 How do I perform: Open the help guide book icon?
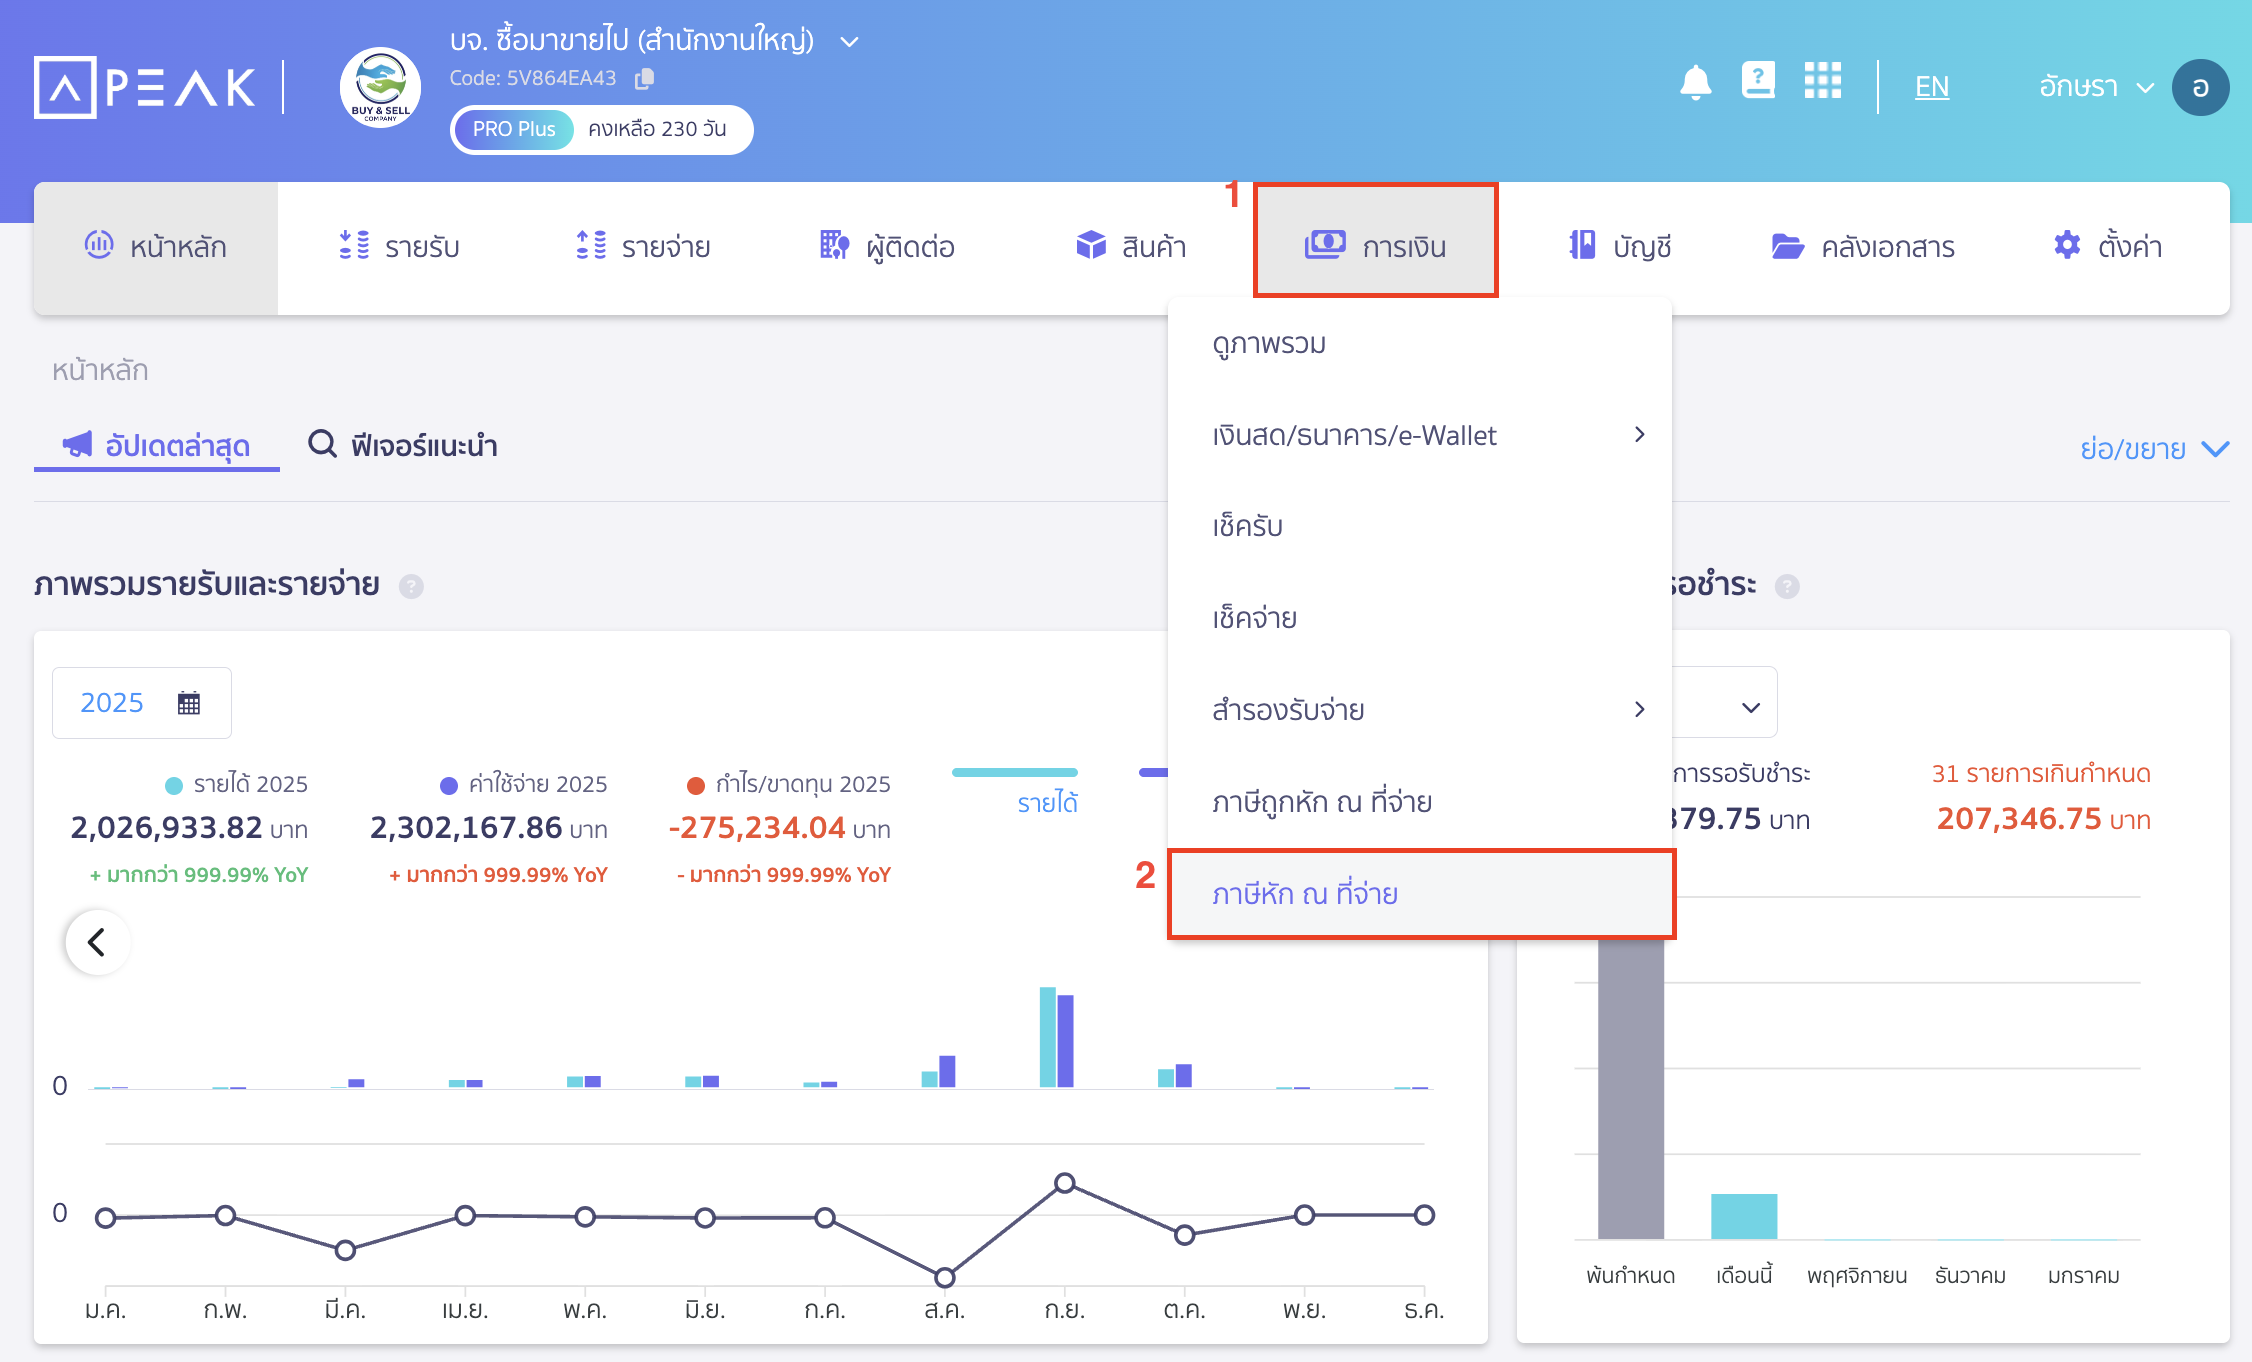pos(1758,80)
